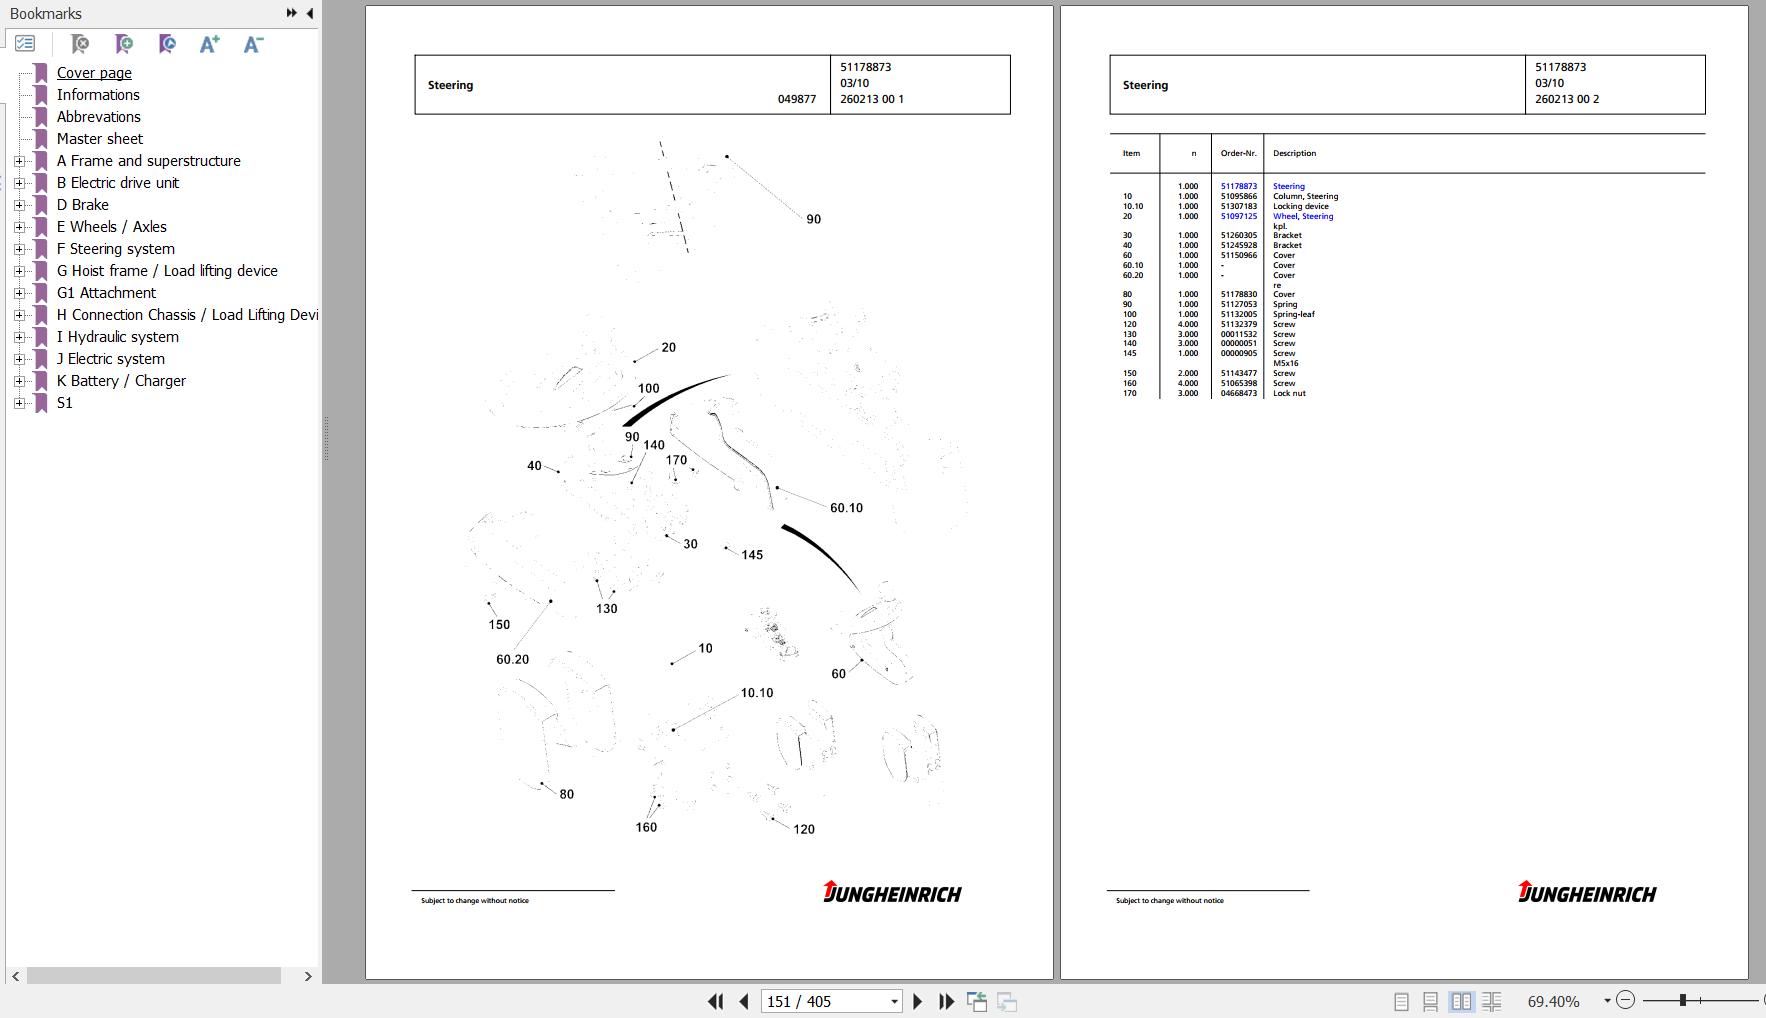Expand K Battery / Charger bookmark
Screen dimensions: 1766x1018
tap(19, 381)
